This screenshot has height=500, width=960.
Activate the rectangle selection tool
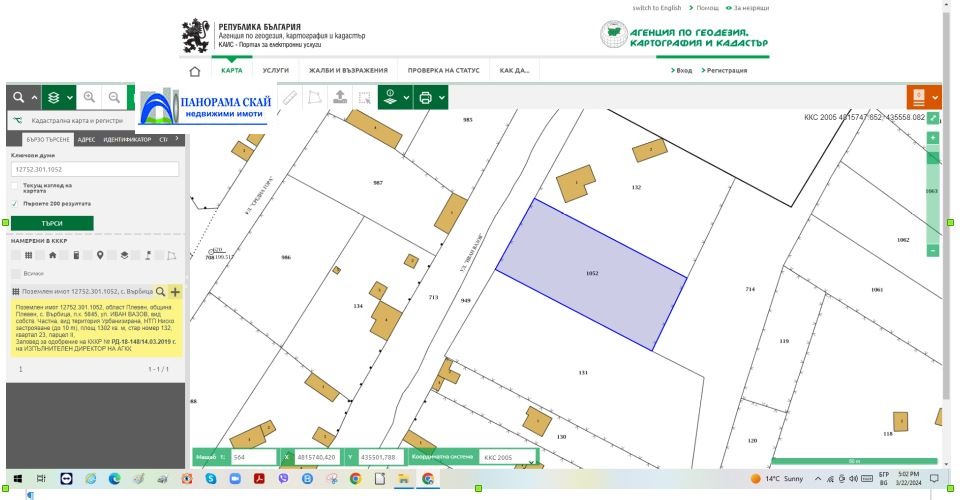(x=365, y=97)
